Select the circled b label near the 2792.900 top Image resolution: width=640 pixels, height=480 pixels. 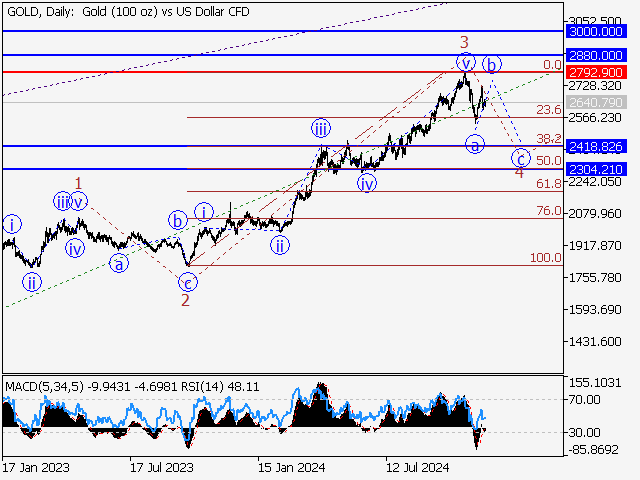click(x=492, y=65)
